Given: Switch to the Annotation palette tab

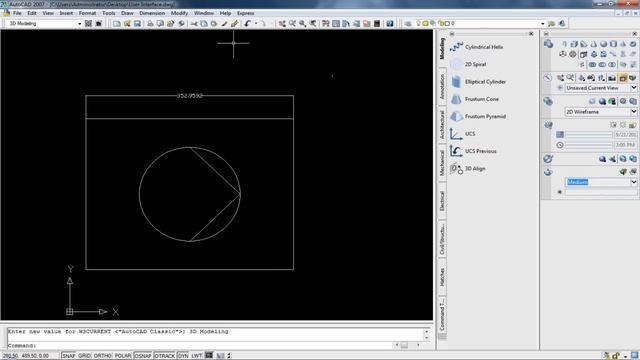Looking at the screenshot, I should tap(442, 87).
